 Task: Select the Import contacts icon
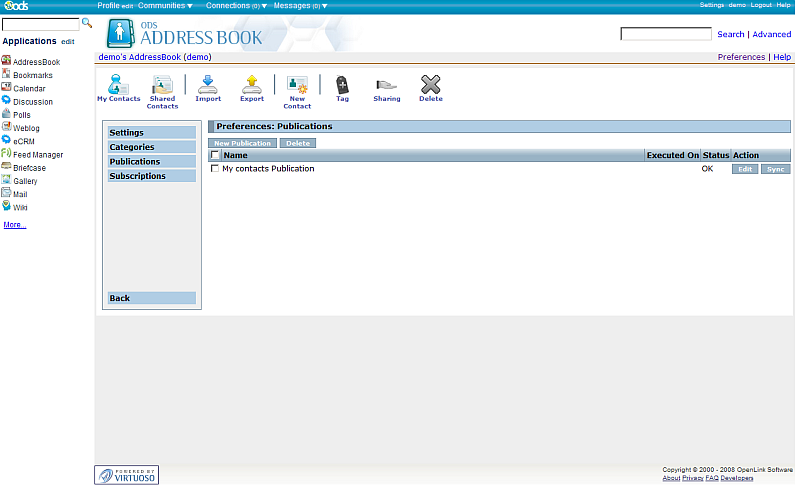click(208, 85)
